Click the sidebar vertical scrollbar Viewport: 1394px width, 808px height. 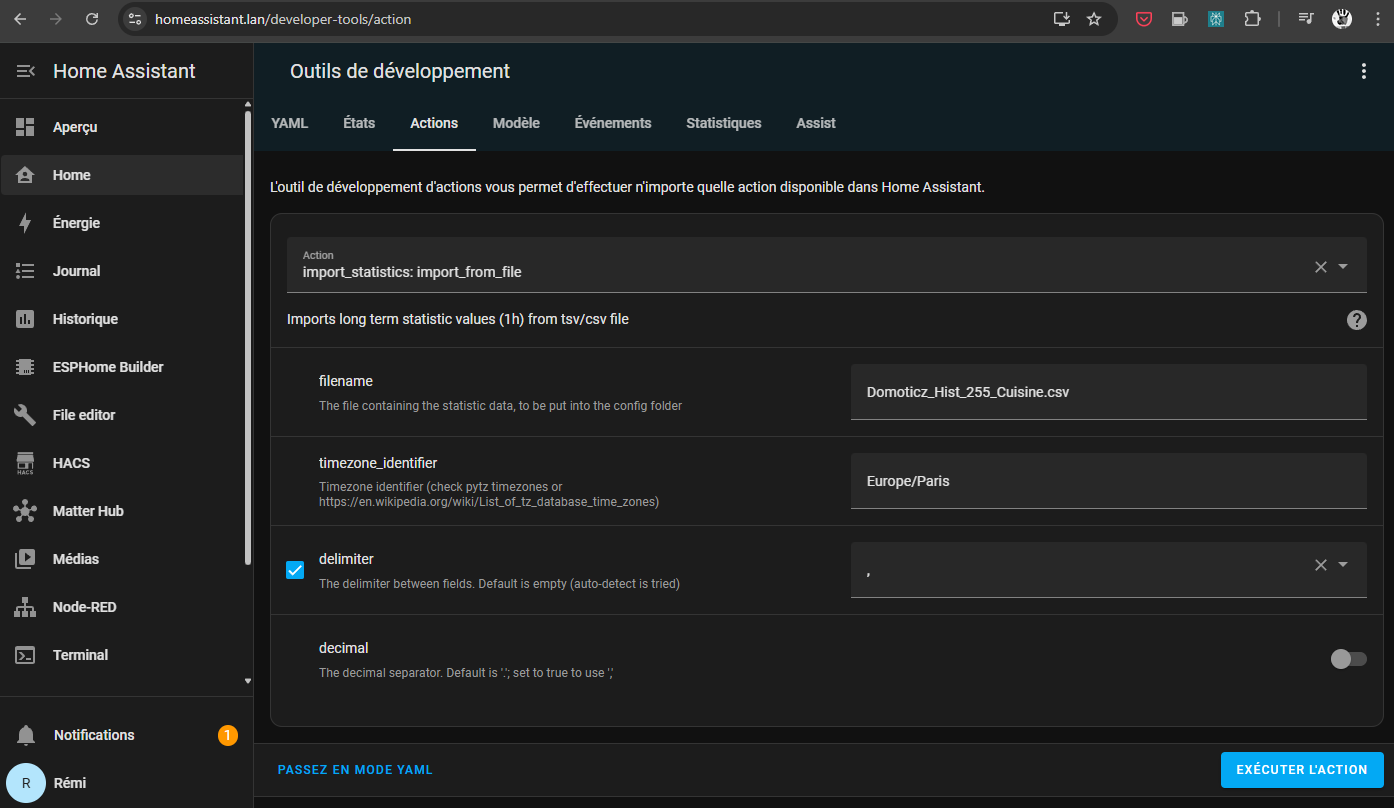[x=248, y=340]
